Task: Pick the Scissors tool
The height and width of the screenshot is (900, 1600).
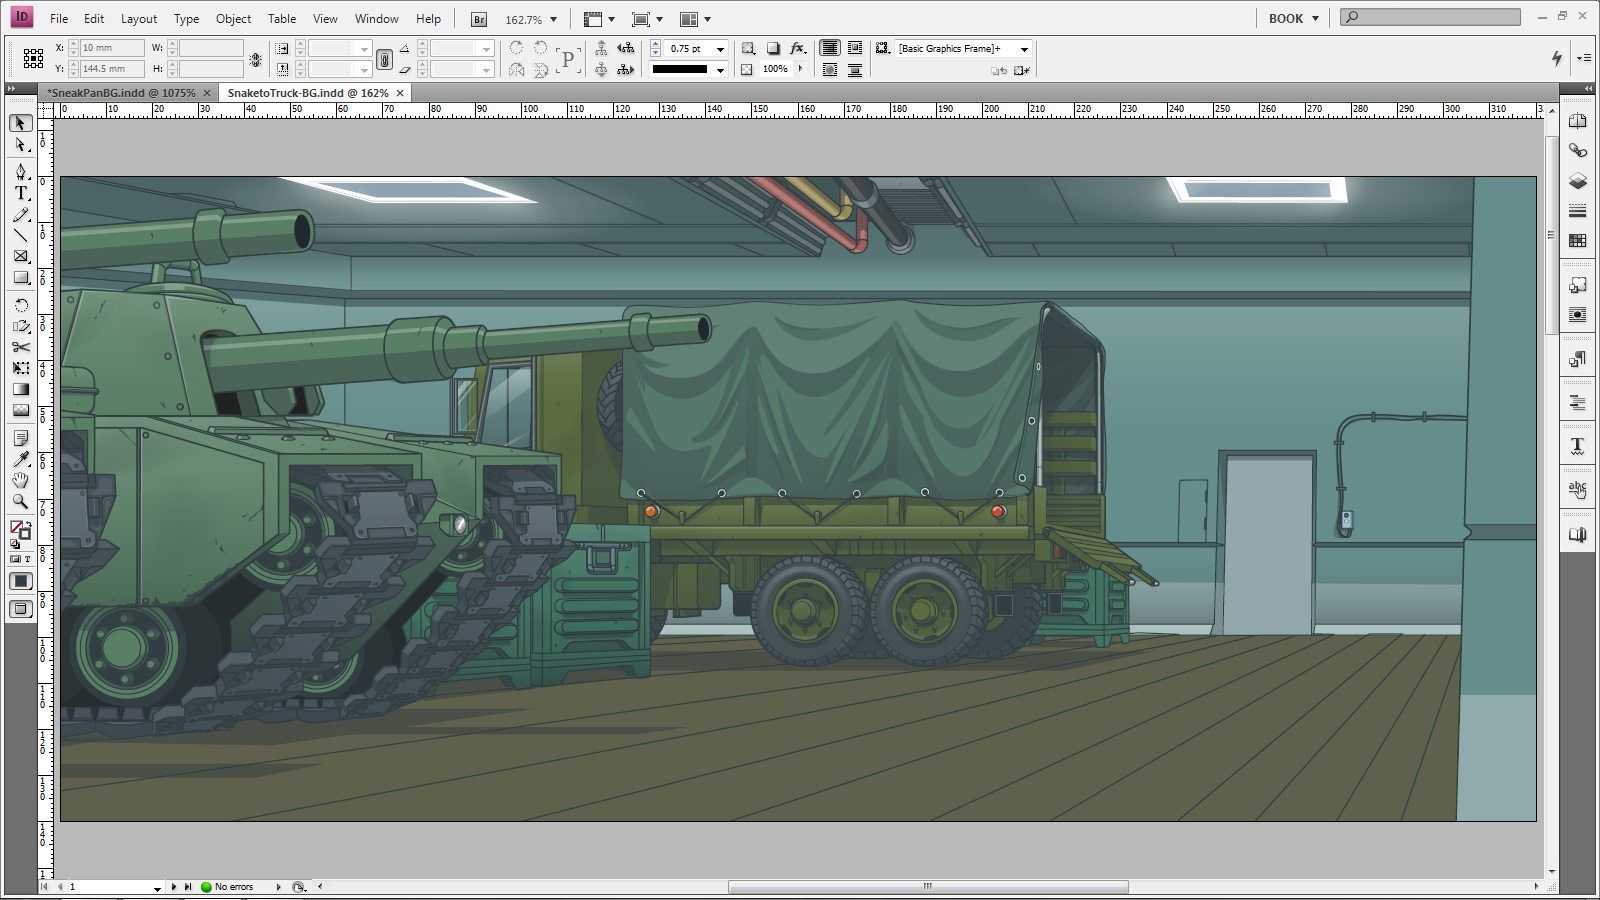Action: (x=20, y=347)
